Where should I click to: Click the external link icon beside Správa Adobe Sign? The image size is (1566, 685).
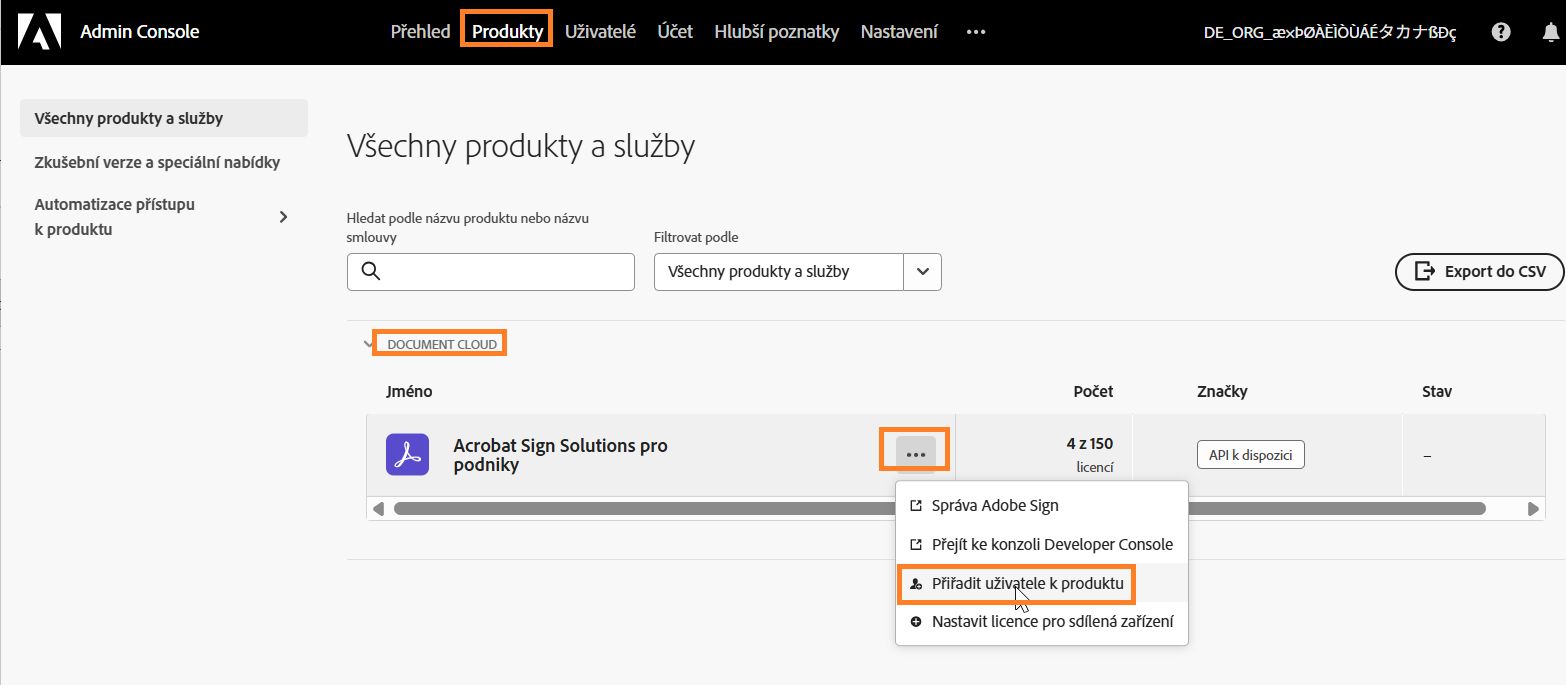tap(916, 505)
